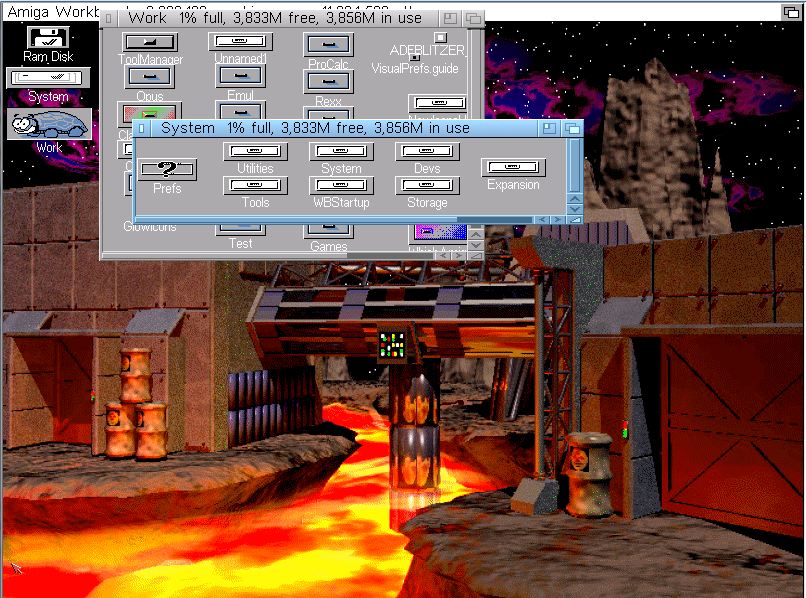
Task: Select the Rexx drawer icon
Action: coord(328,82)
